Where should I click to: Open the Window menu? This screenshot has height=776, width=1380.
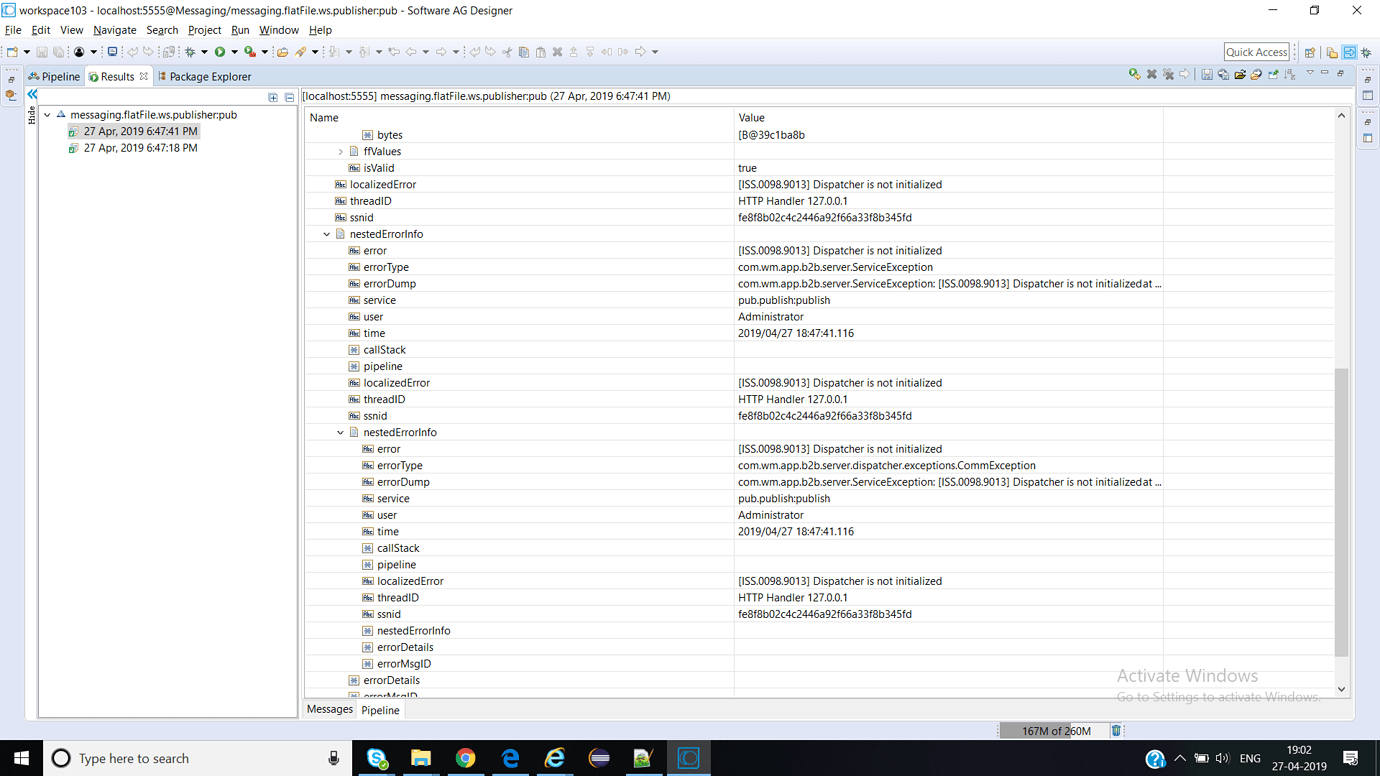[x=279, y=30]
